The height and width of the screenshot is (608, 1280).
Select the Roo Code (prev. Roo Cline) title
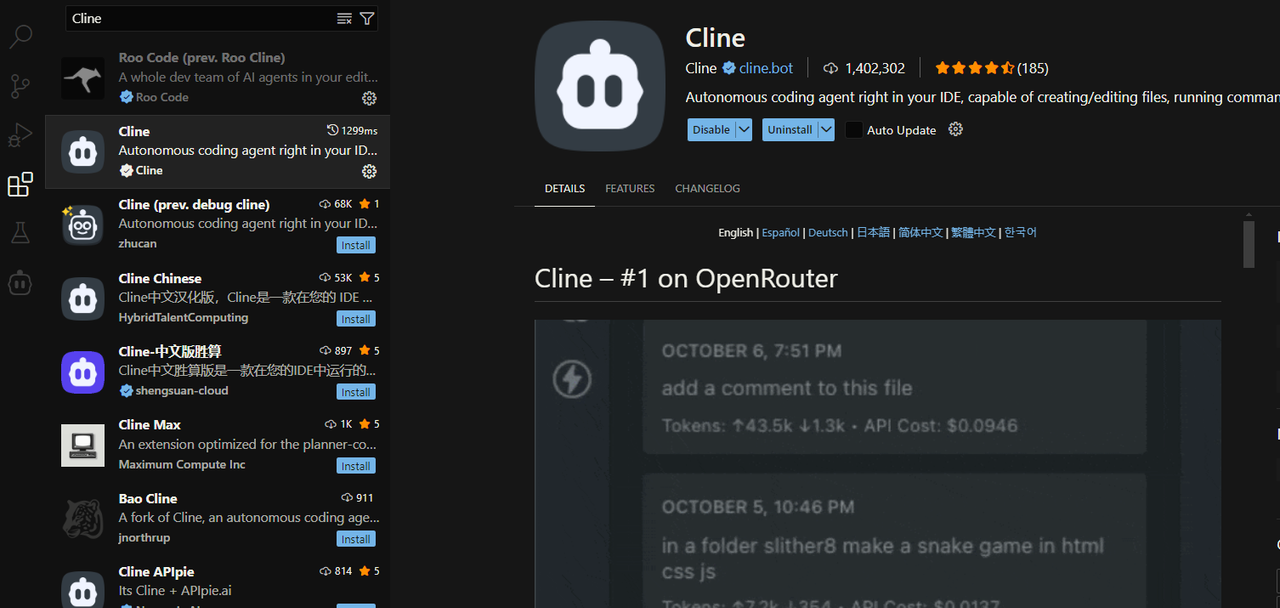pos(202,58)
